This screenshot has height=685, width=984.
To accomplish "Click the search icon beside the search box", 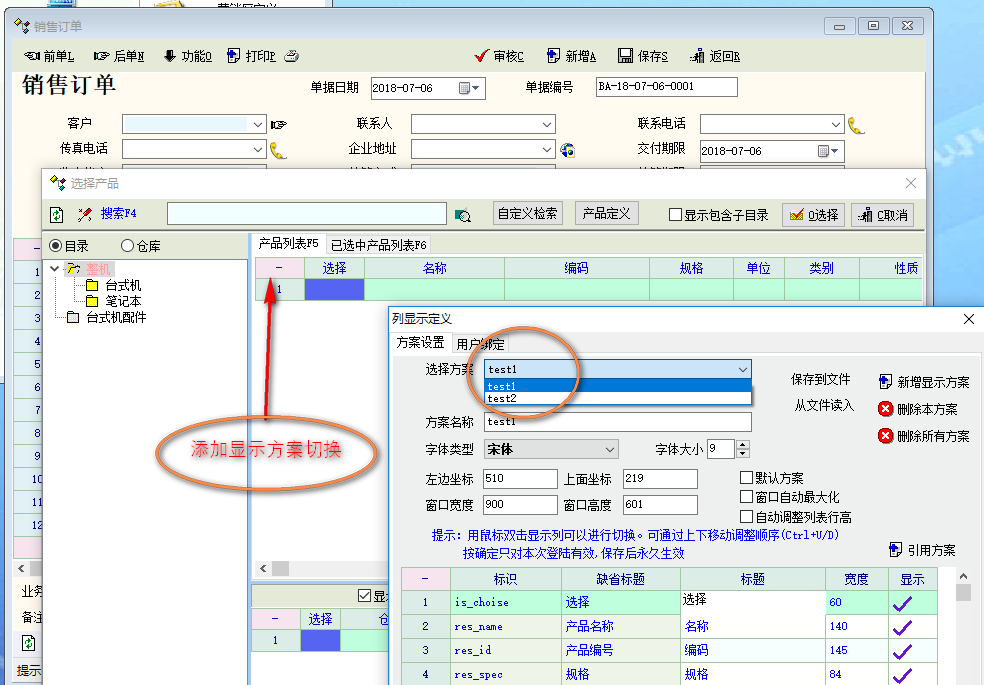I will (x=462, y=214).
